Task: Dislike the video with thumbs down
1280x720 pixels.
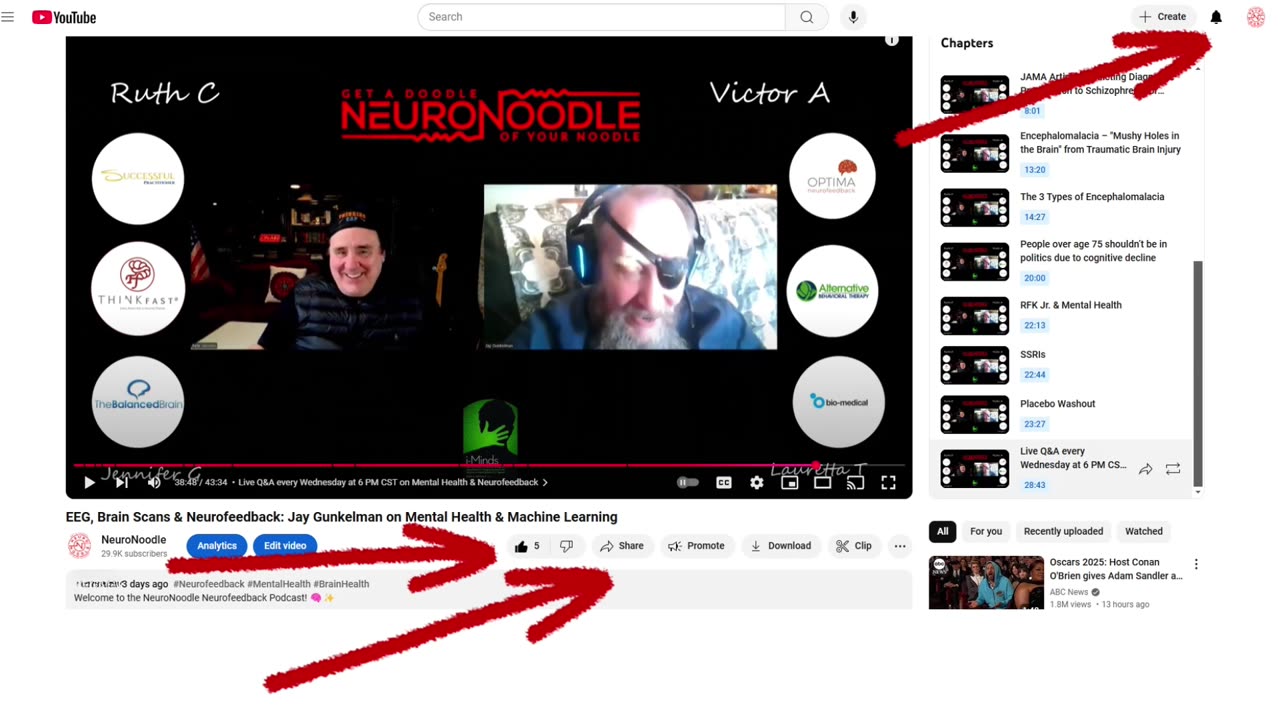Action: click(566, 546)
